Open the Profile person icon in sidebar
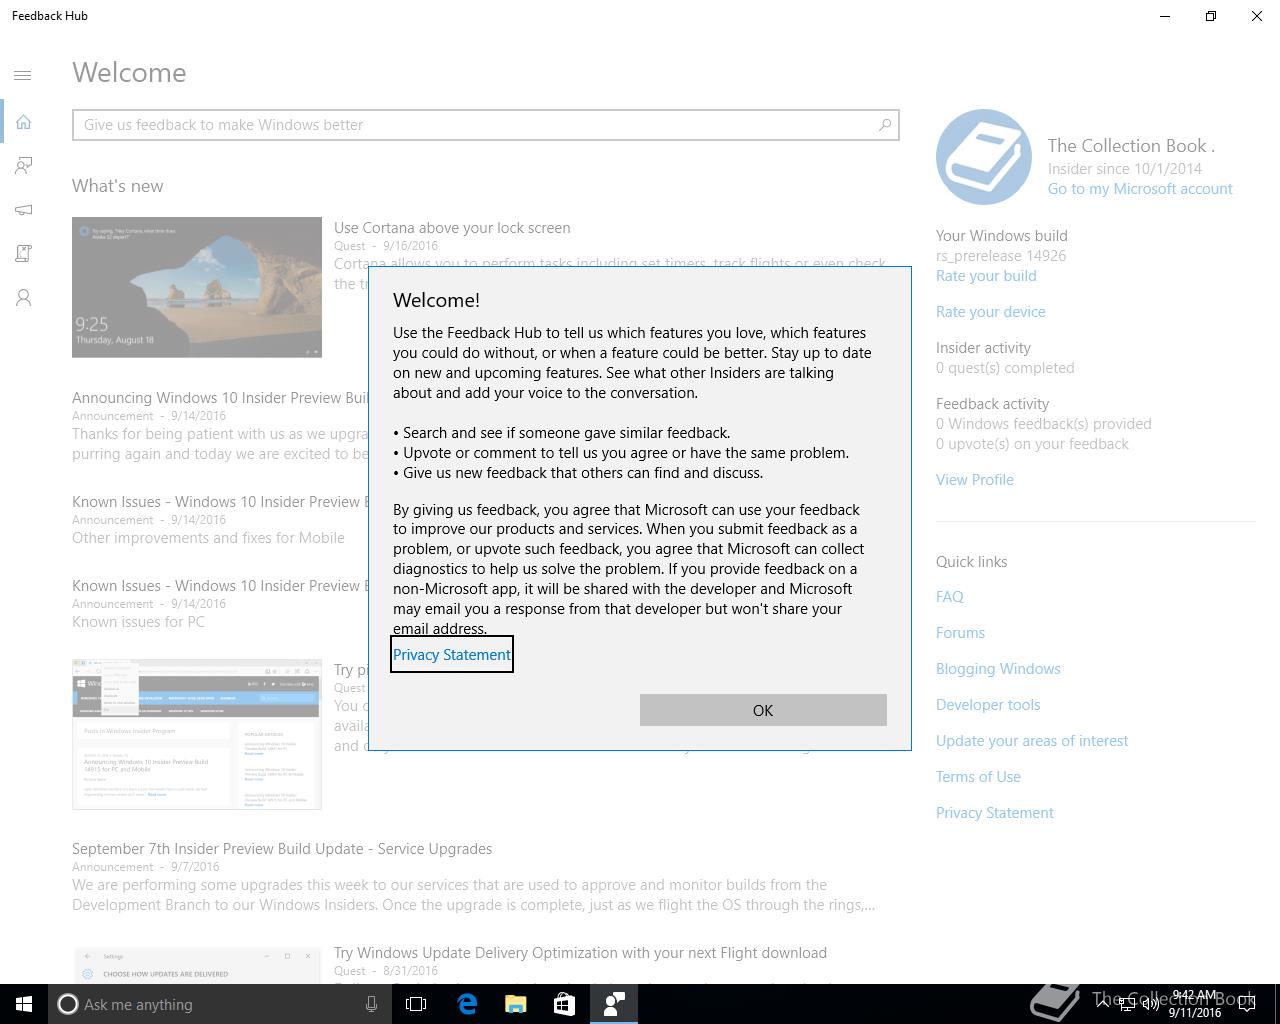This screenshot has height=1024, width=1280. click(x=23, y=297)
